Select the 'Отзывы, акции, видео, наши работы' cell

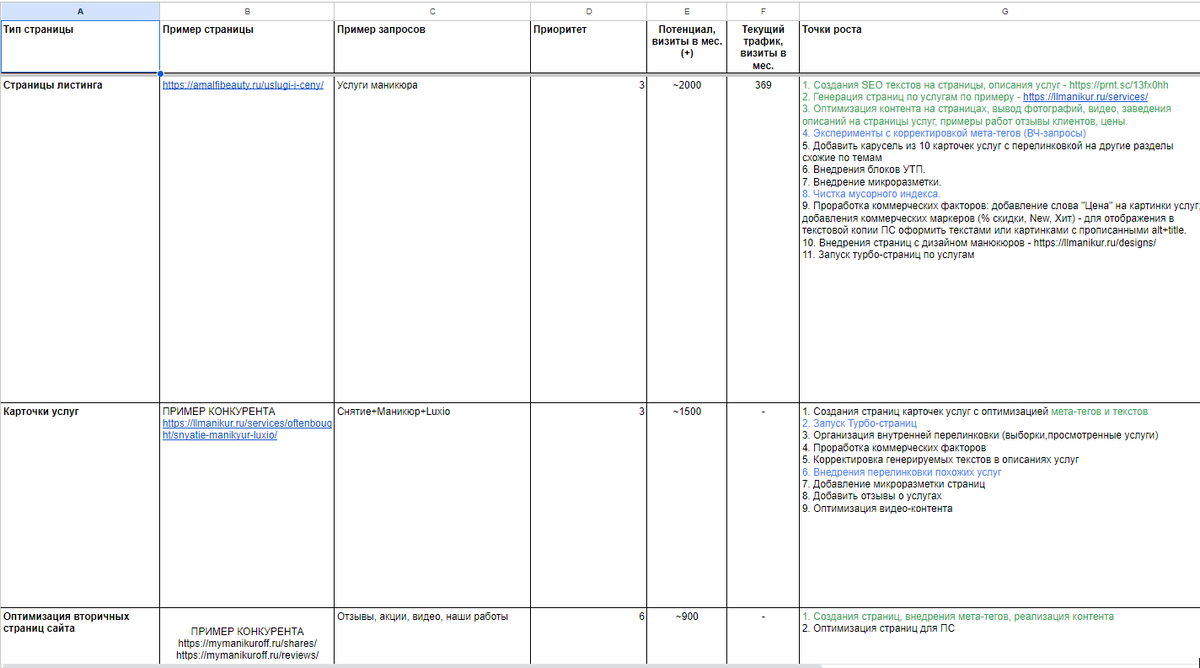[432, 634]
